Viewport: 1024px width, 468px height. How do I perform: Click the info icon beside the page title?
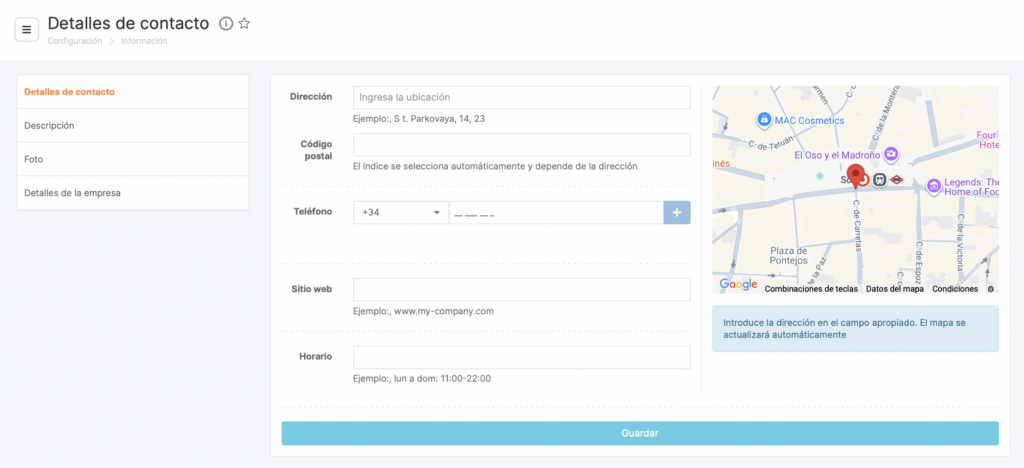pyautogui.click(x=226, y=24)
